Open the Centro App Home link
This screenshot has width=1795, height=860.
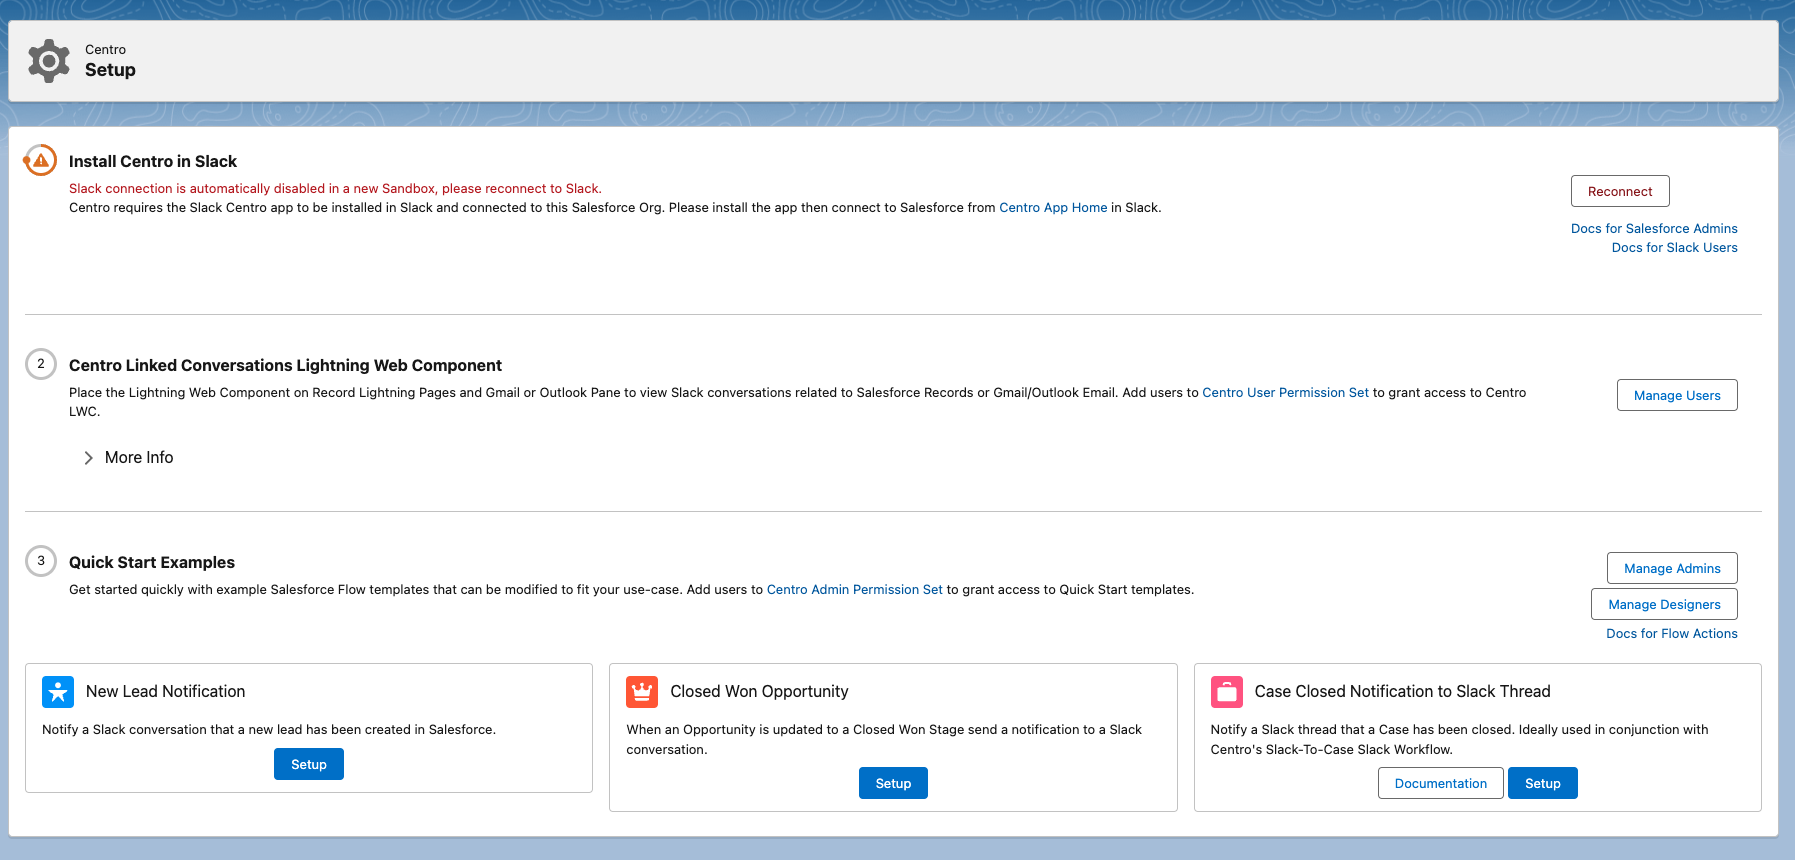click(1053, 207)
